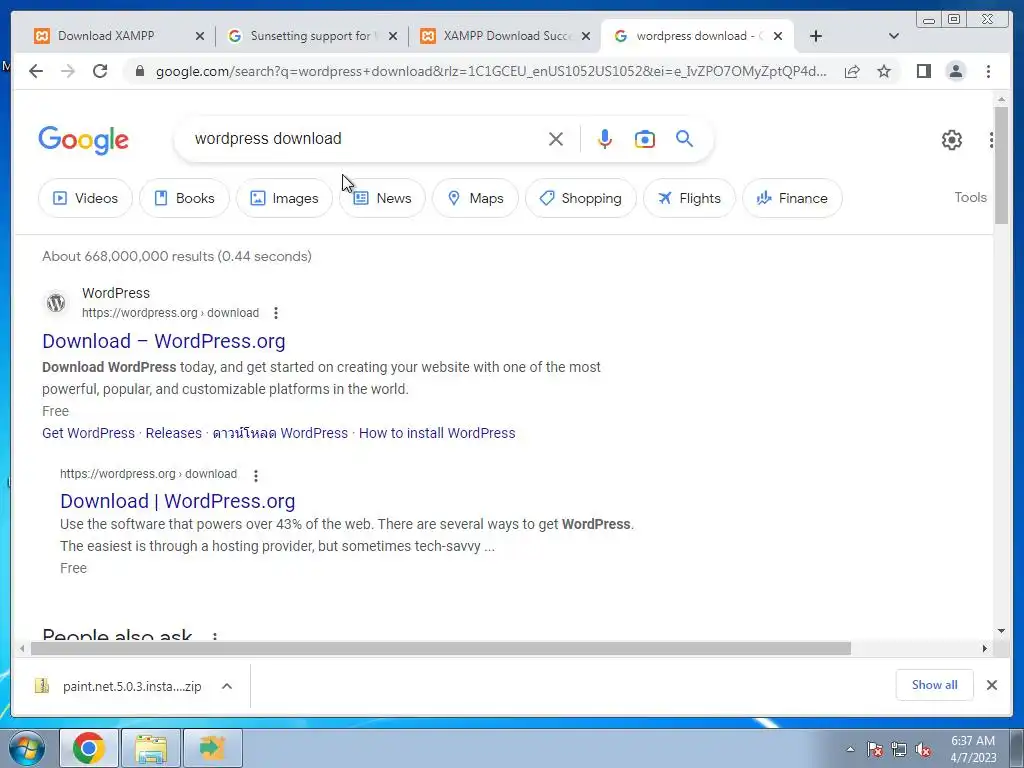Click the forward navigation arrow

(68, 71)
